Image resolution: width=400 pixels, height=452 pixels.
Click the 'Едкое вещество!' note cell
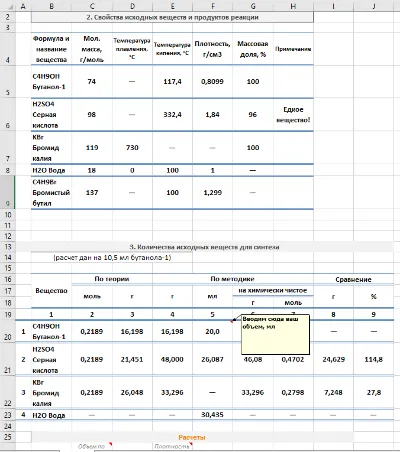pos(293,114)
